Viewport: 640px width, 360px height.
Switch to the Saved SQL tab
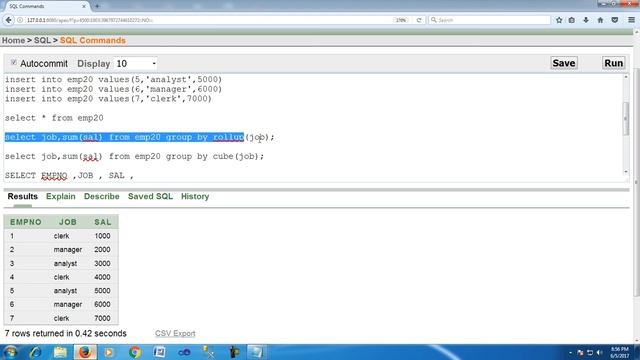(150, 196)
